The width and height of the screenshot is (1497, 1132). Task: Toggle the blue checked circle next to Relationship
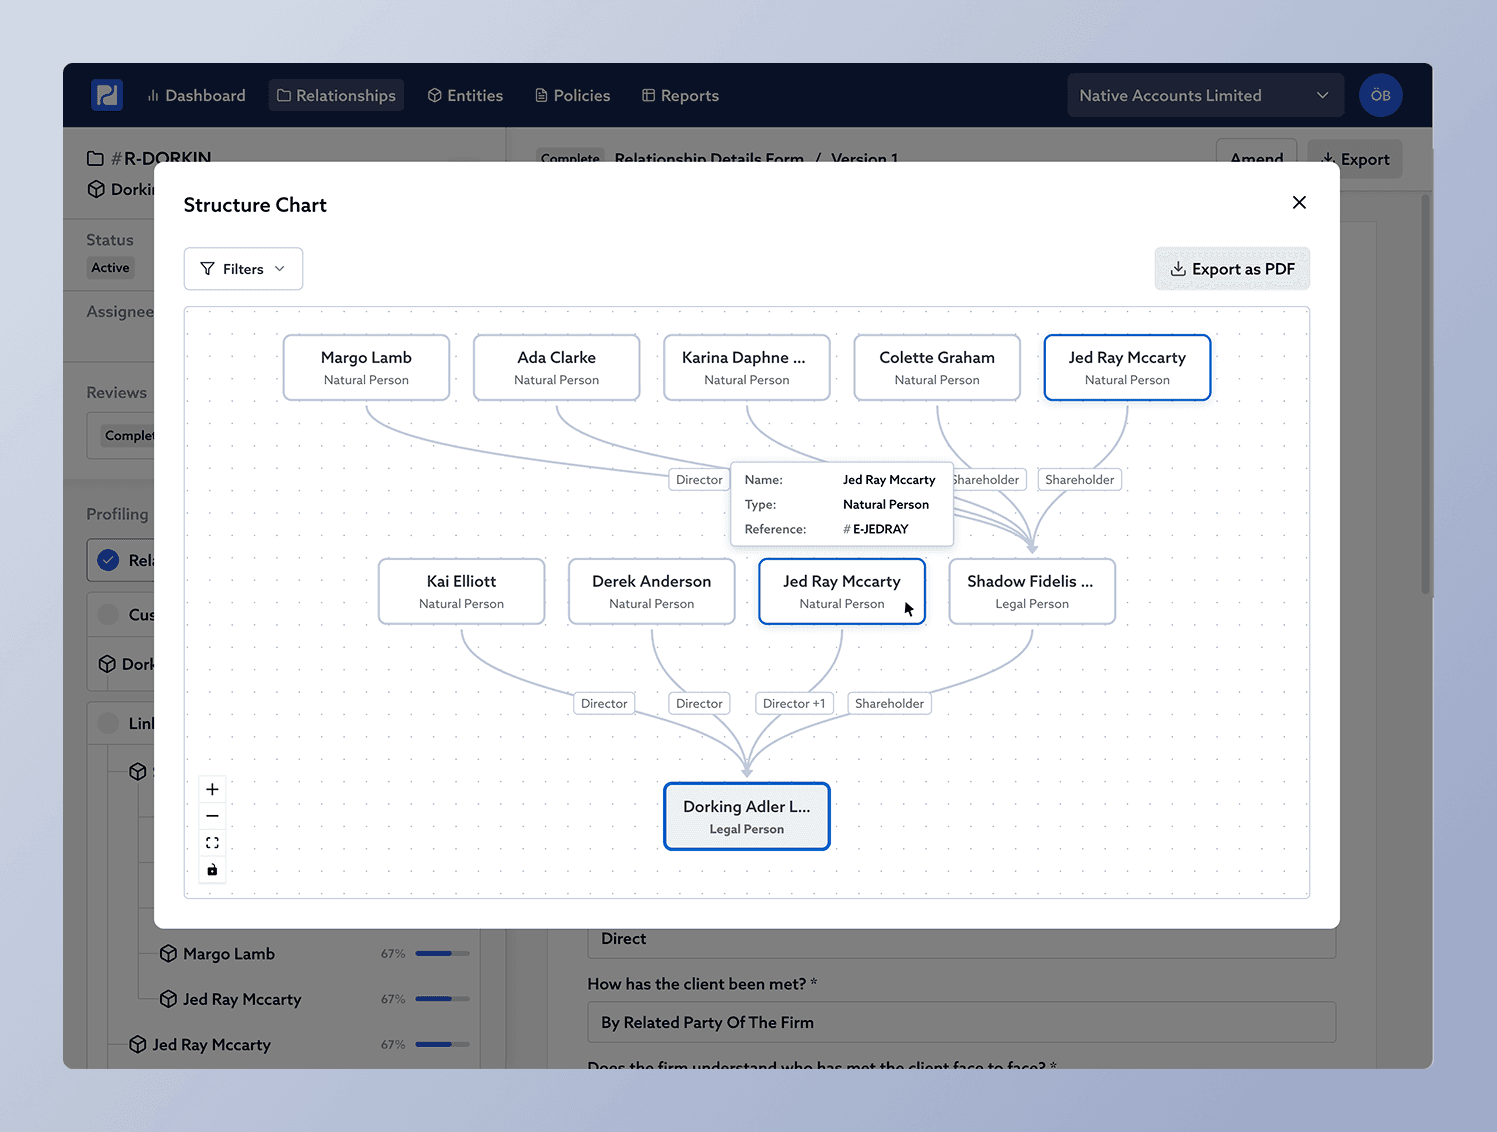(109, 560)
